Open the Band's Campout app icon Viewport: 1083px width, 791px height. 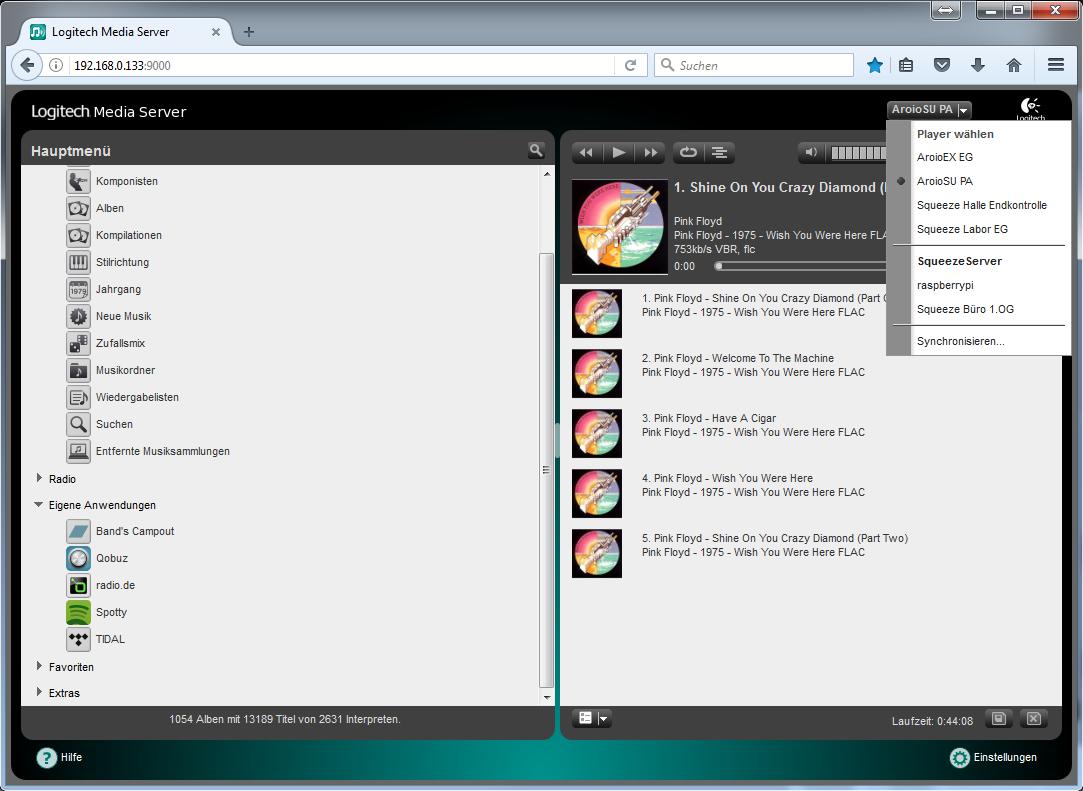[78, 531]
